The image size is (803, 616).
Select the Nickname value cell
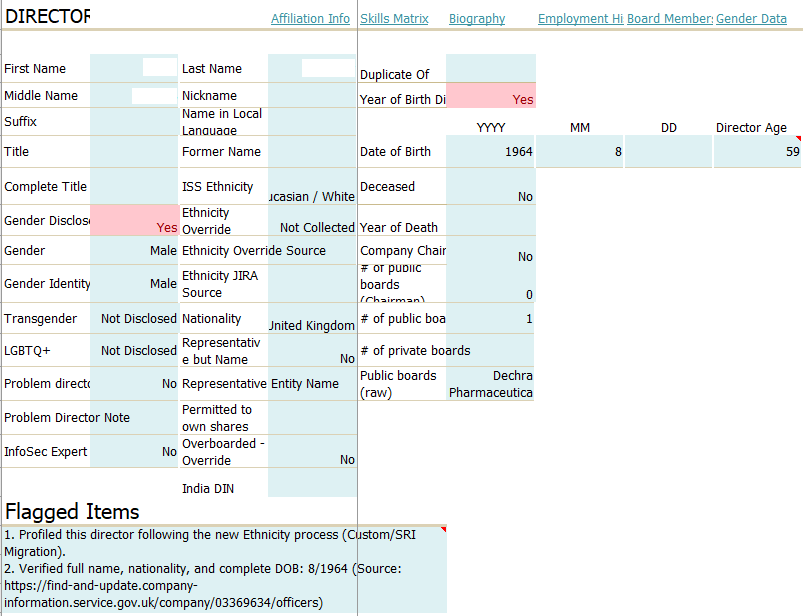[x=311, y=95]
